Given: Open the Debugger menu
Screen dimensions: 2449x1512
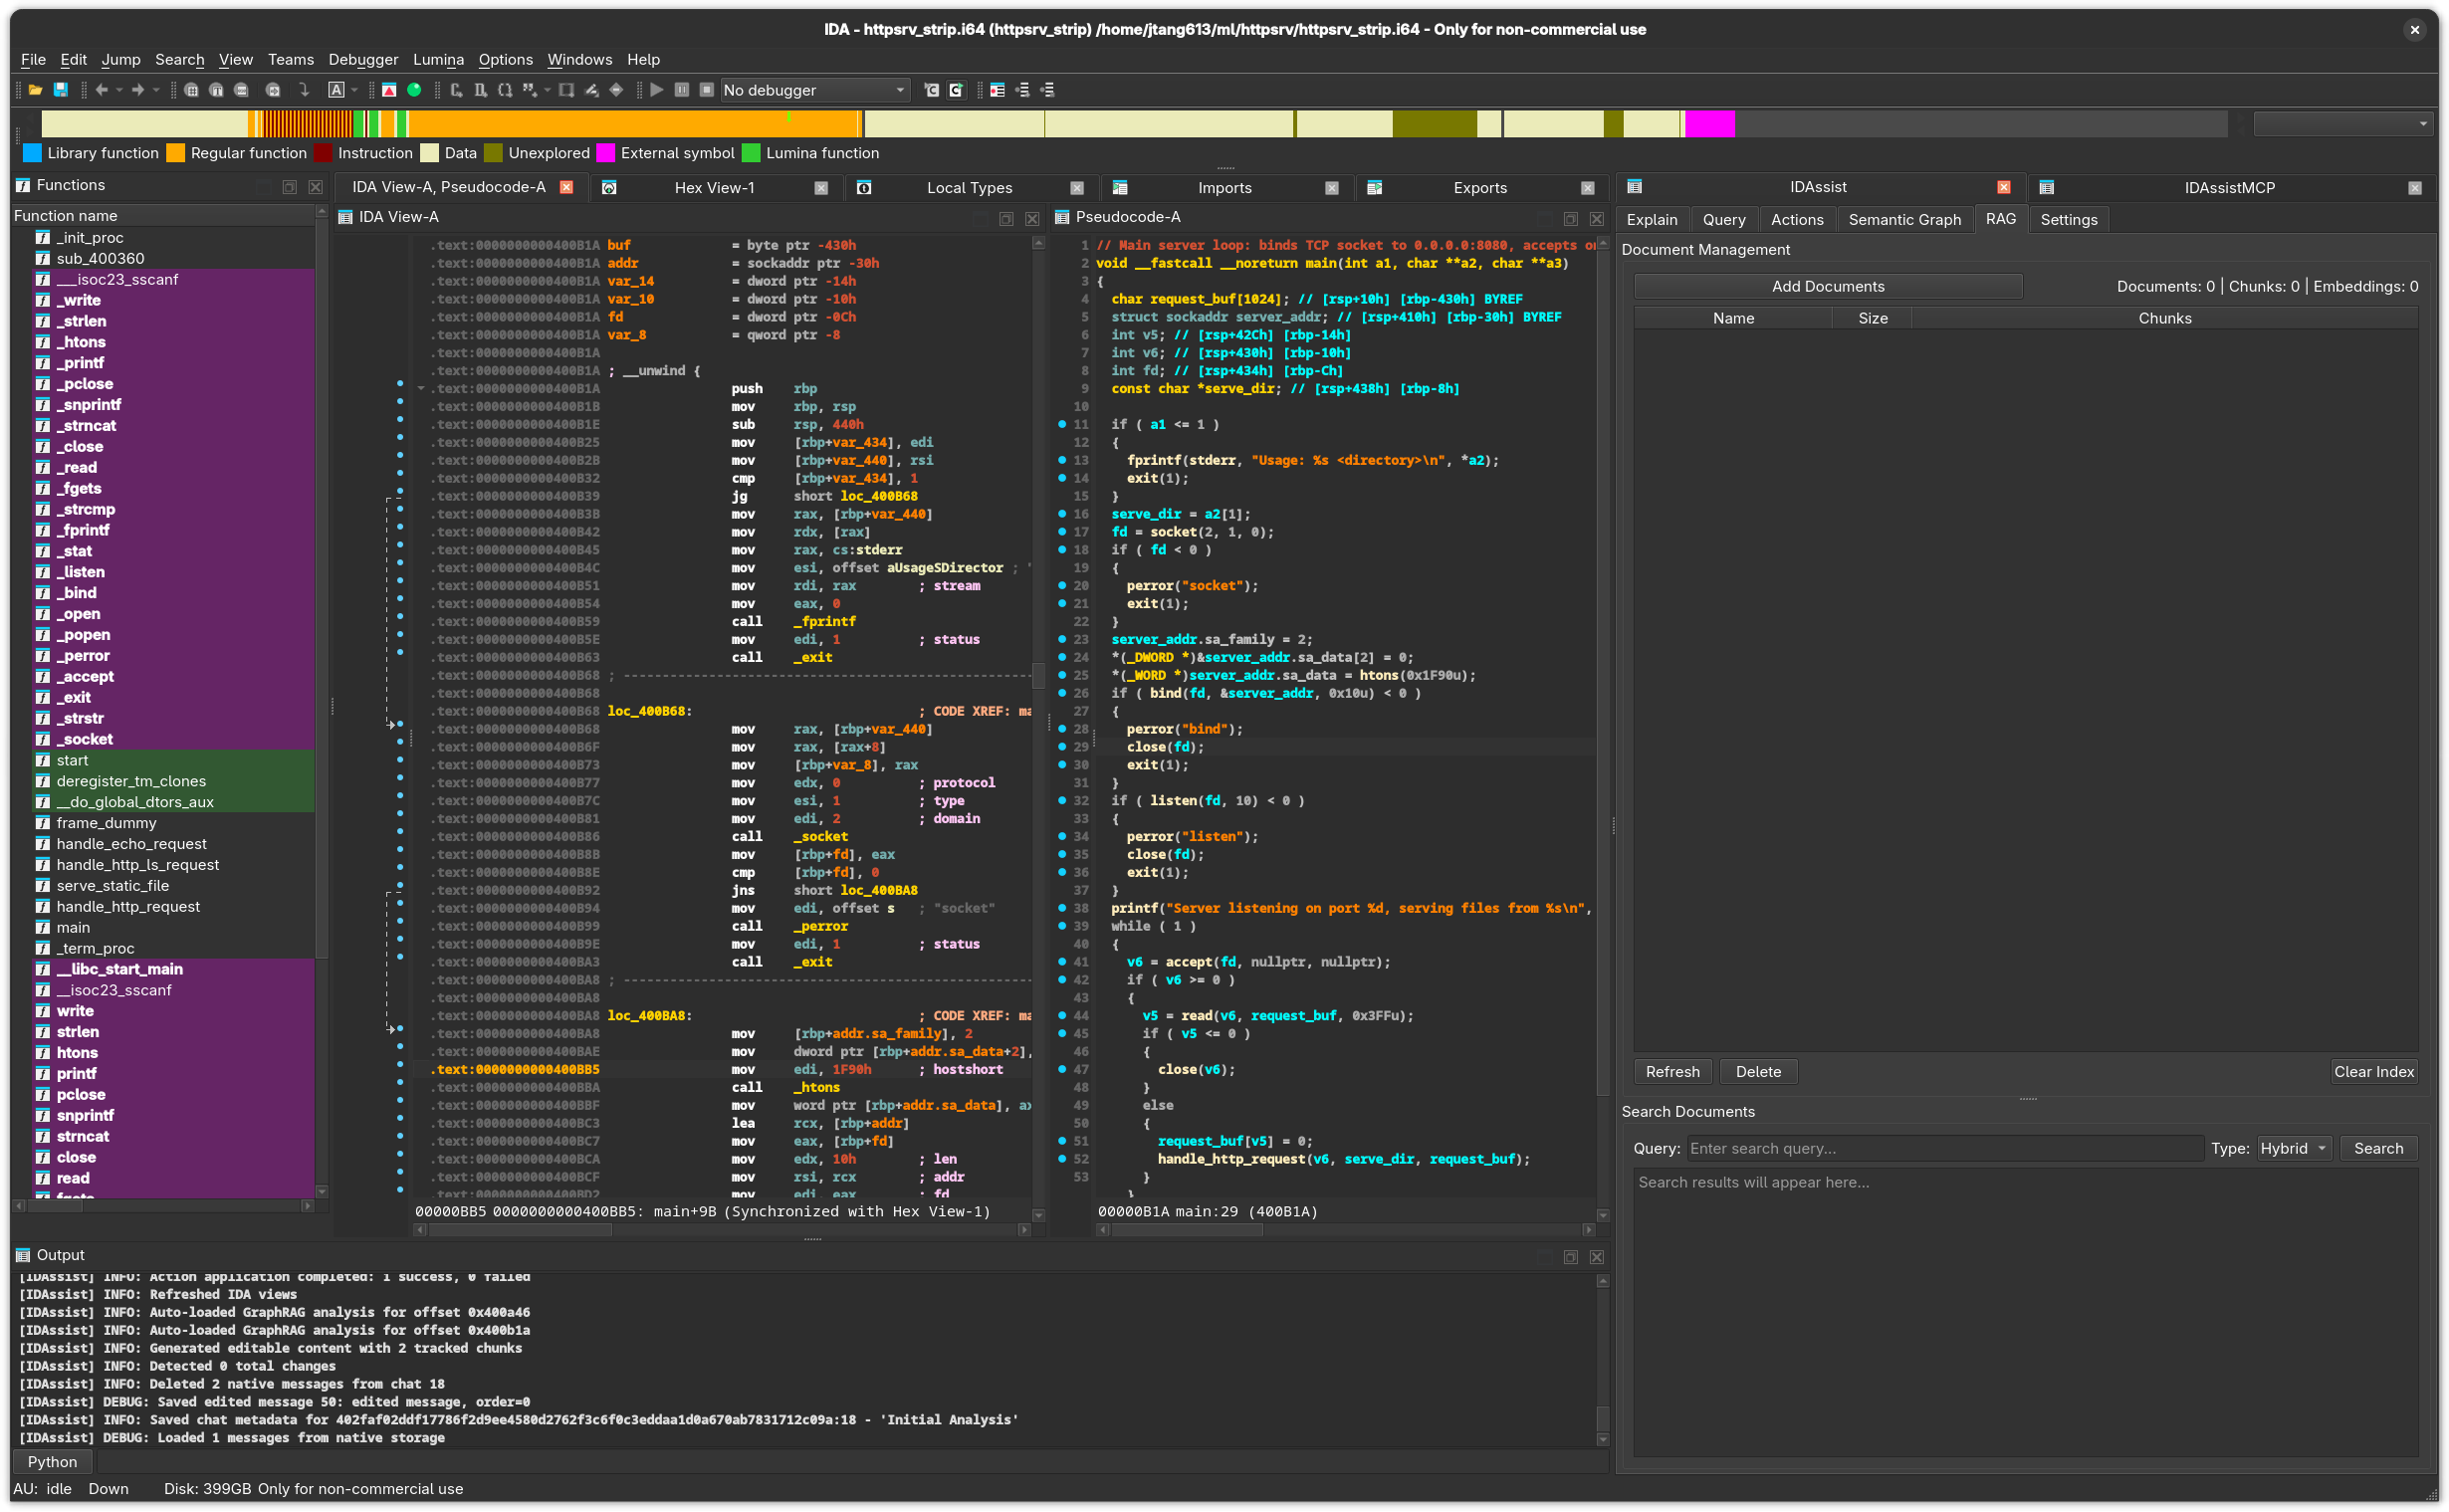Looking at the screenshot, I should pyautogui.click(x=362, y=59).
